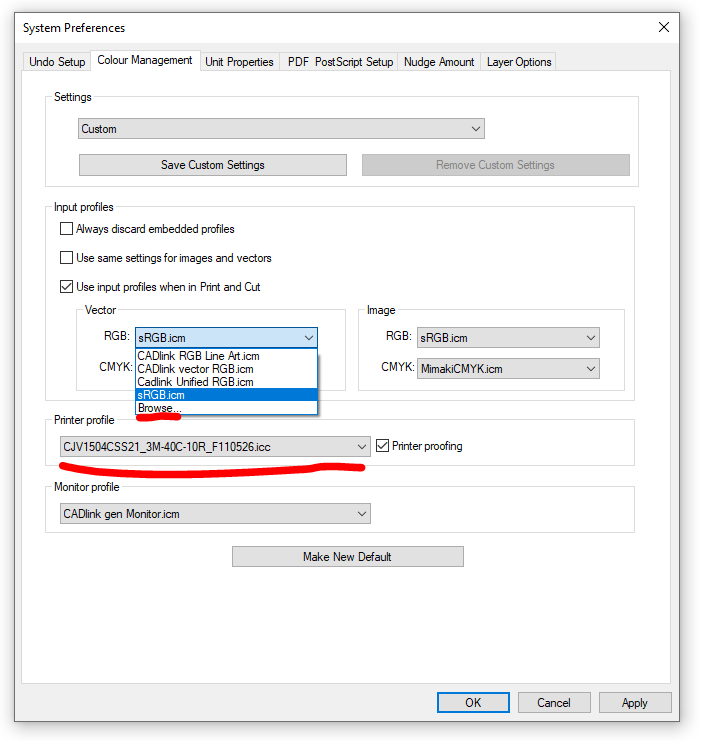This screenshot has width=701, height=741.
Task: Click the Apply button
Action: (635, 703)
